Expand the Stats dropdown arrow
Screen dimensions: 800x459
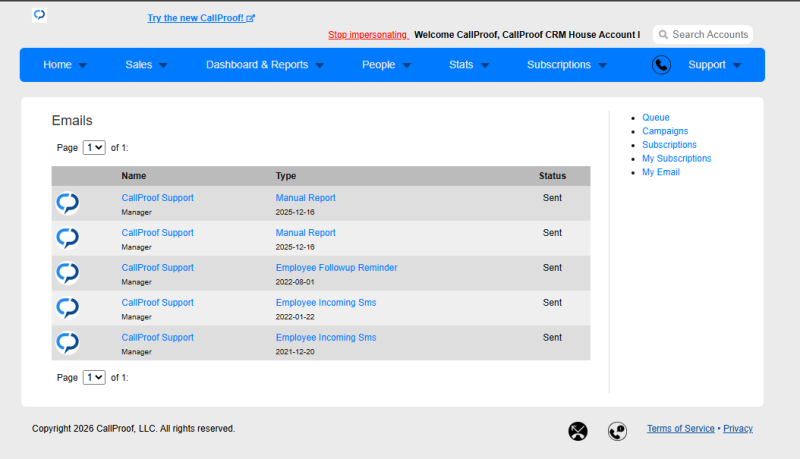coord(485,65)
